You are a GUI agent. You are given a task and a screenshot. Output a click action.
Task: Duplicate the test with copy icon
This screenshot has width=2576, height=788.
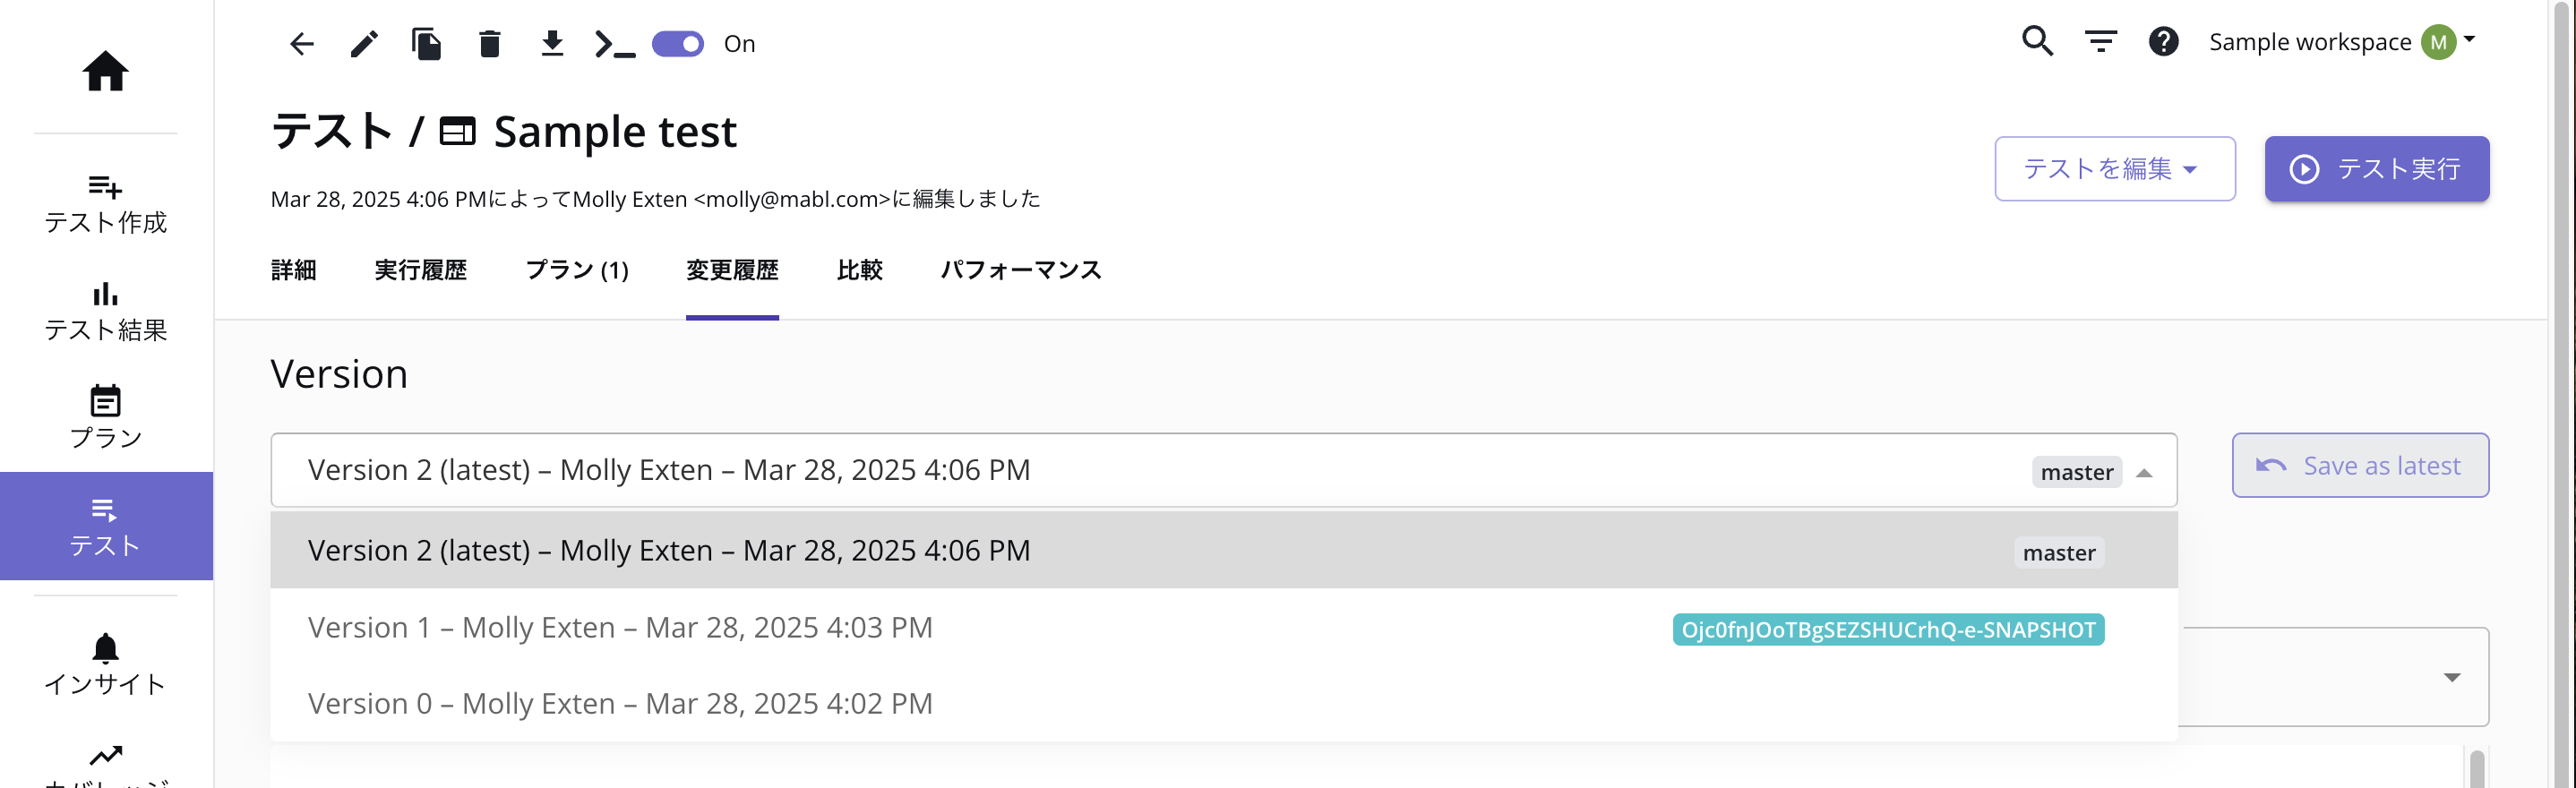tap(426, 43)
